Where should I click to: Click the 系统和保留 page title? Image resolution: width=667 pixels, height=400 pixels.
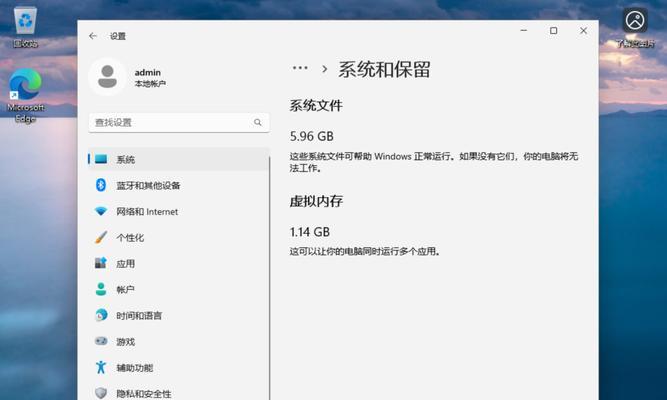pyautogui.click(x=384, y=69)
